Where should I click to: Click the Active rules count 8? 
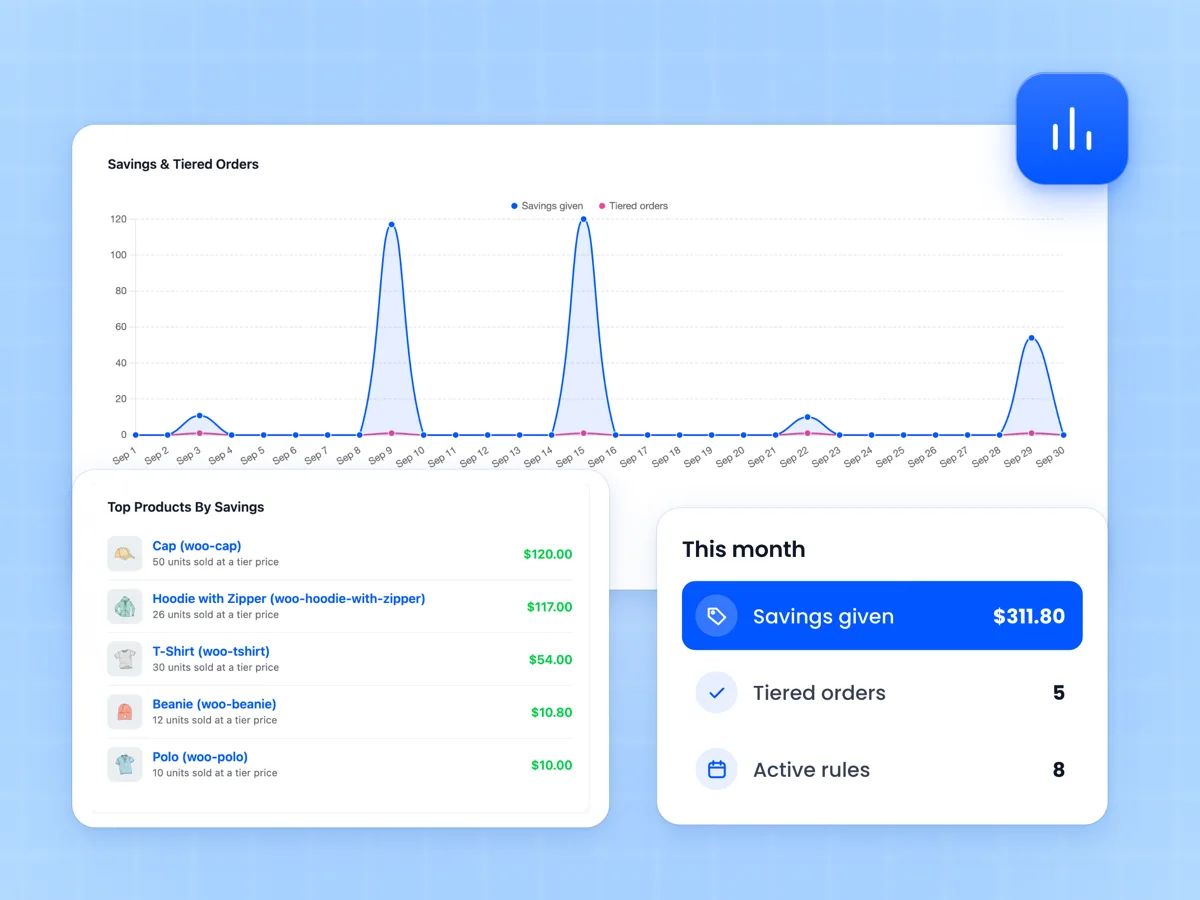[x=1059, y=770]
